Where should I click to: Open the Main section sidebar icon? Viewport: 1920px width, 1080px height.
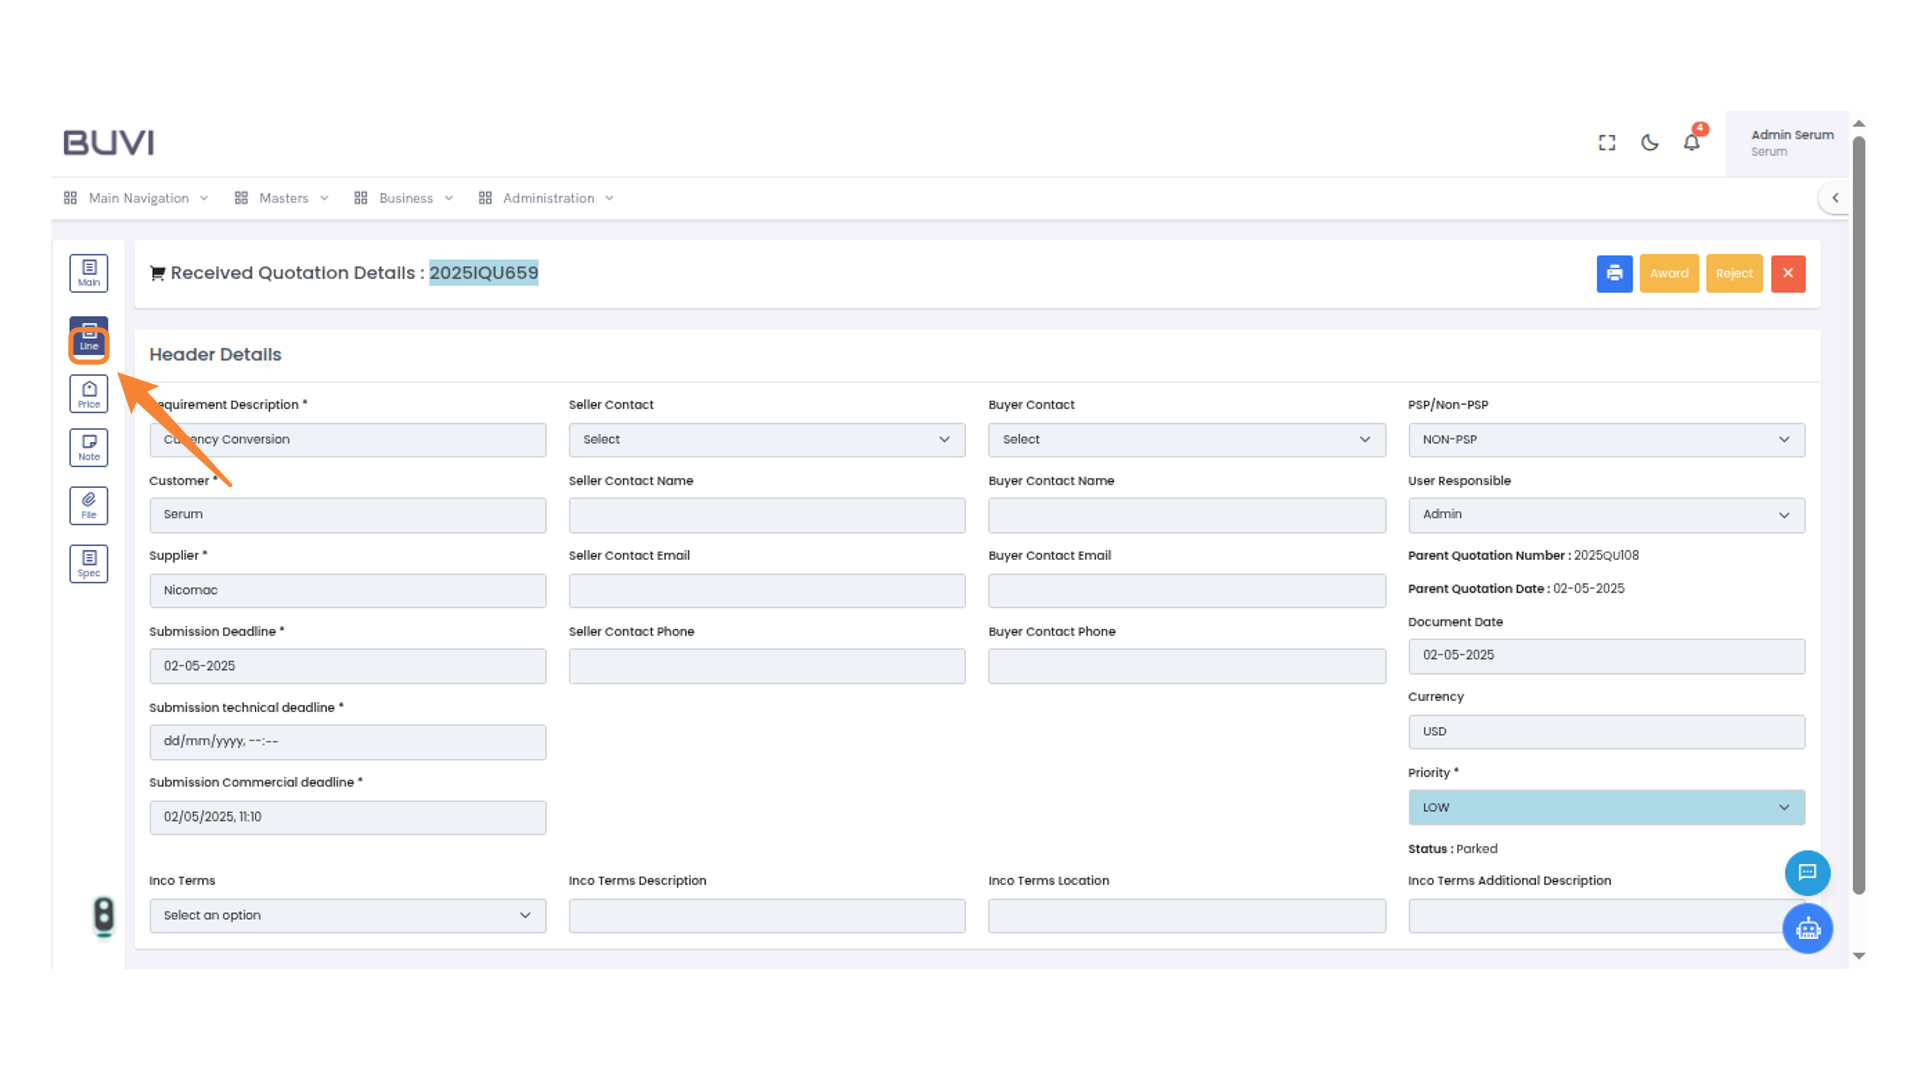(89, 273)
